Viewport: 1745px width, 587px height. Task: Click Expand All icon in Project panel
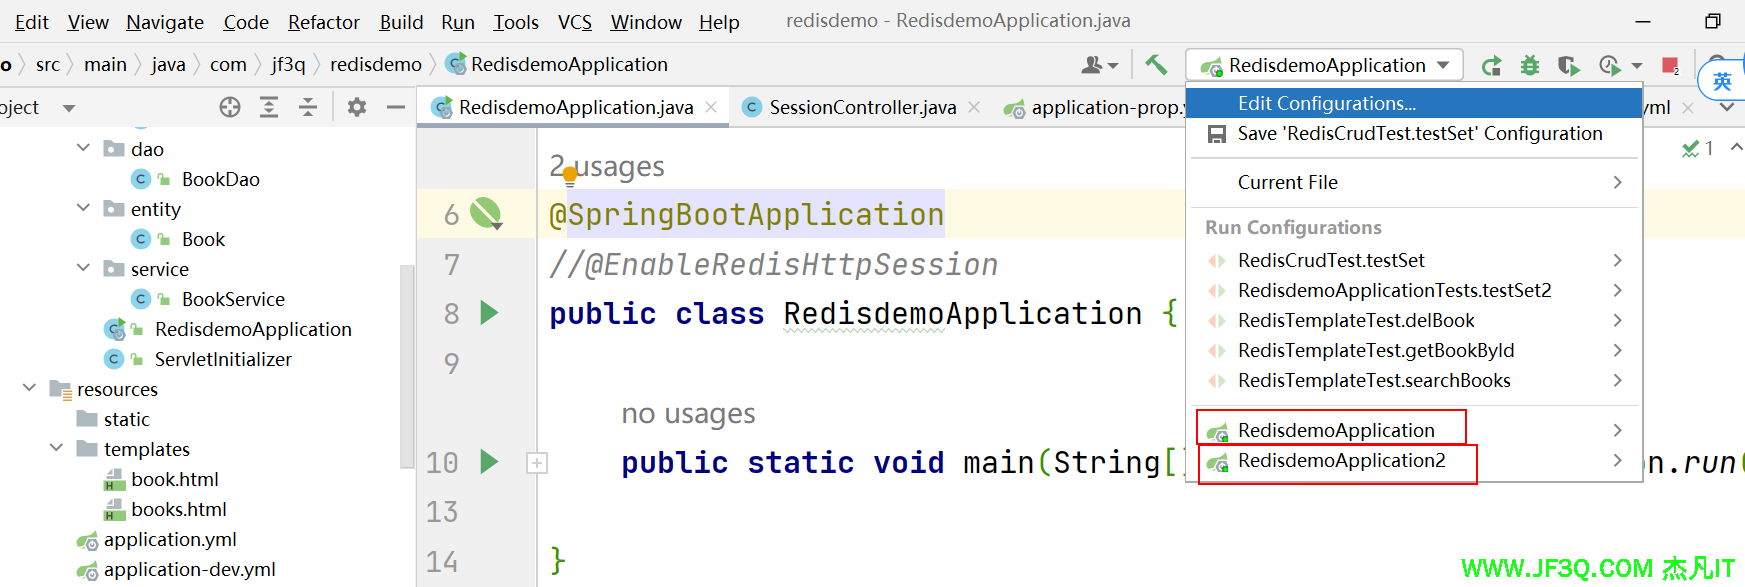pos(269,107)
